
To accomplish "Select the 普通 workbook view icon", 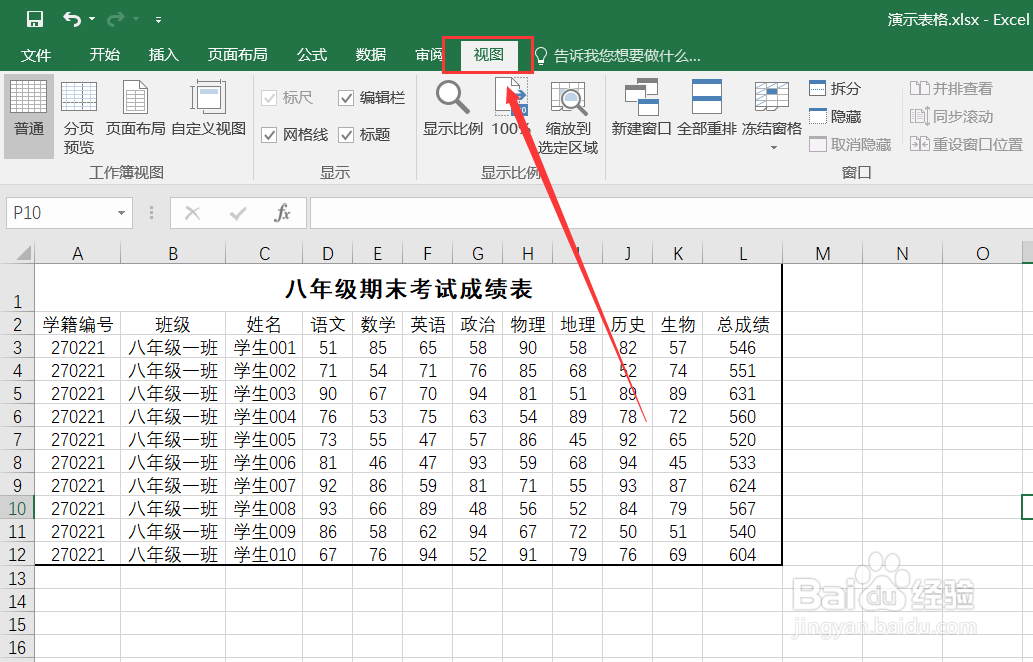I will click(x=28, y=117).
